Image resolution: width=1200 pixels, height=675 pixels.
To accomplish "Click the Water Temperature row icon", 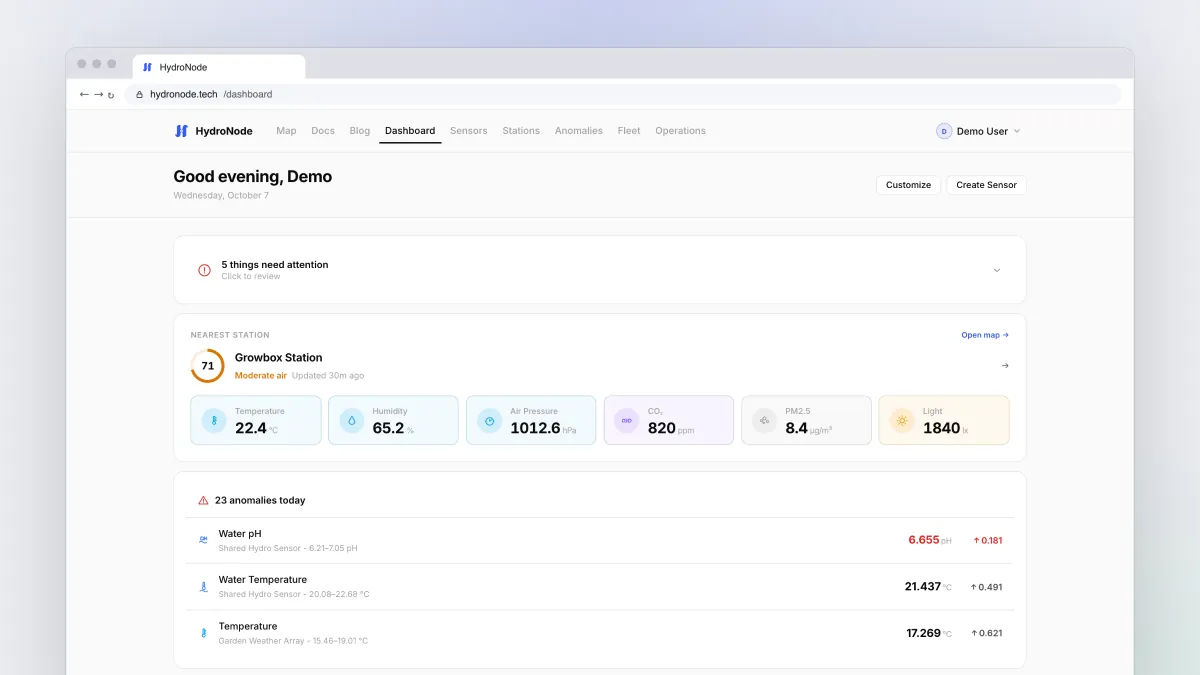I will [203, 587].
